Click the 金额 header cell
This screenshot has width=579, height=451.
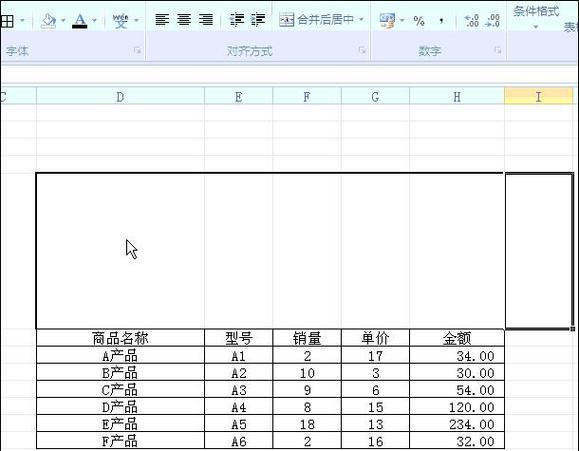(457, 338)
